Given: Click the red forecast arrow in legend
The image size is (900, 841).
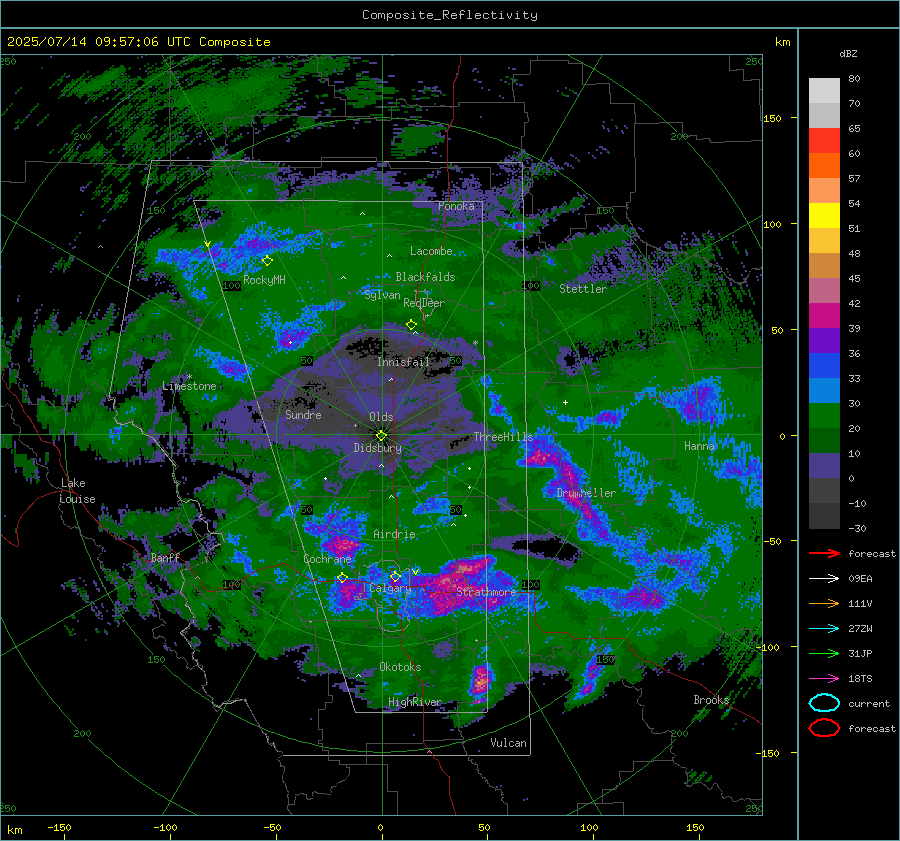Looking at the screenshot, I should (824, 553).
